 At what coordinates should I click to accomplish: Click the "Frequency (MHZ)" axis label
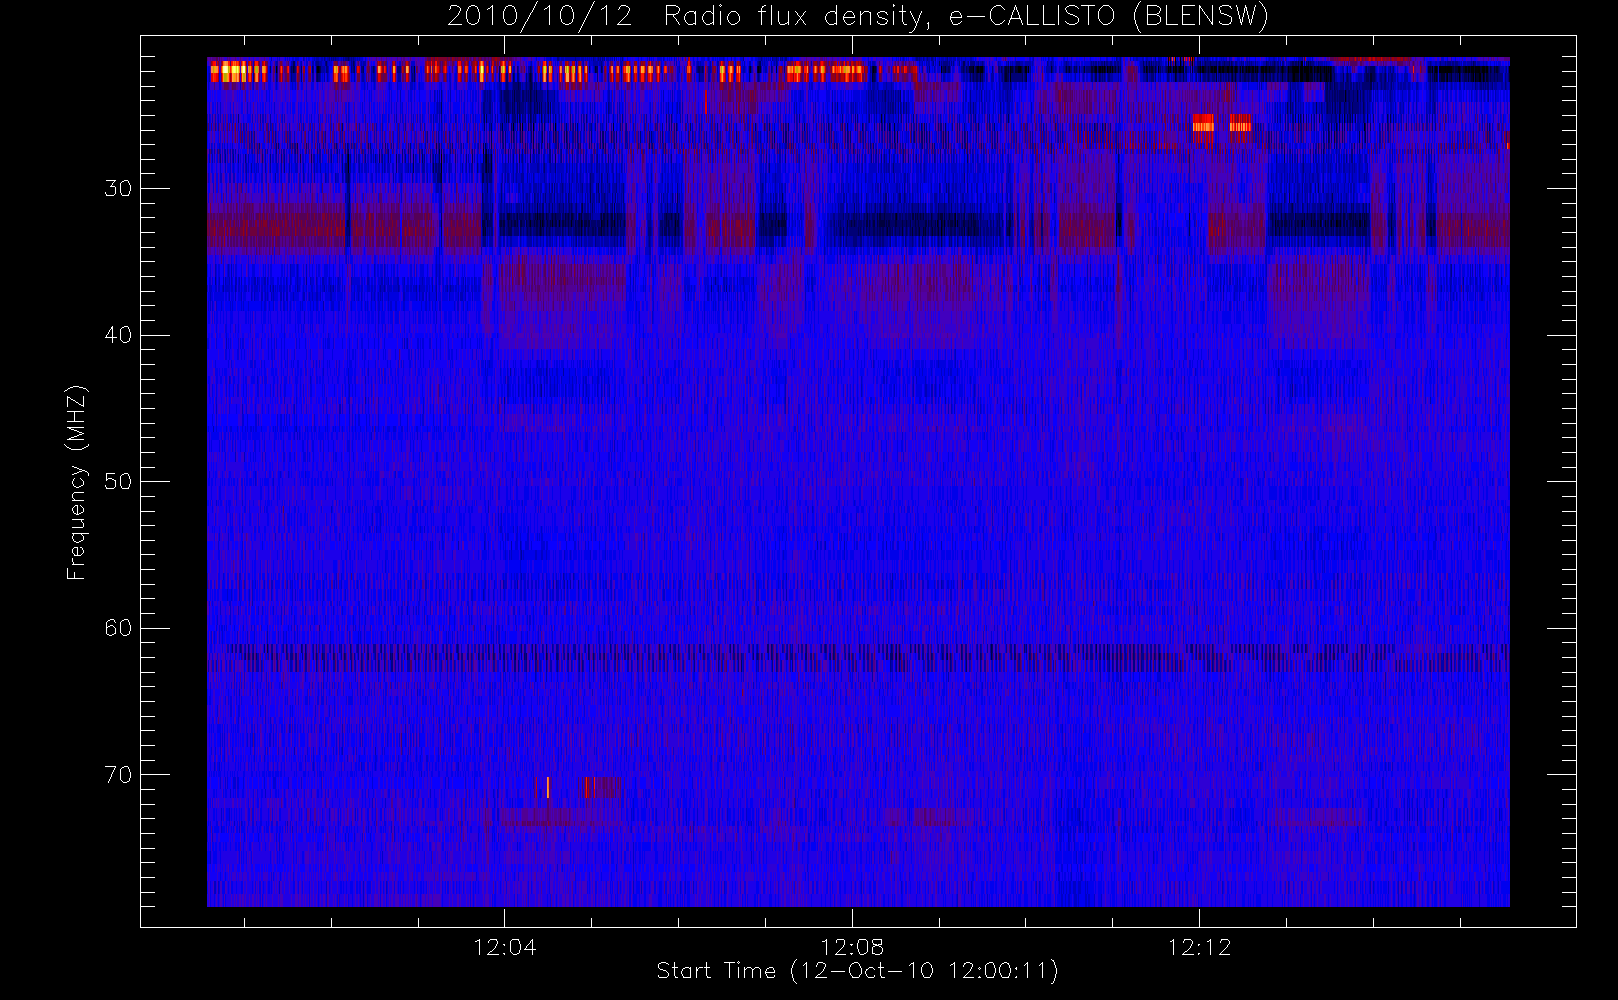point(77,482)
